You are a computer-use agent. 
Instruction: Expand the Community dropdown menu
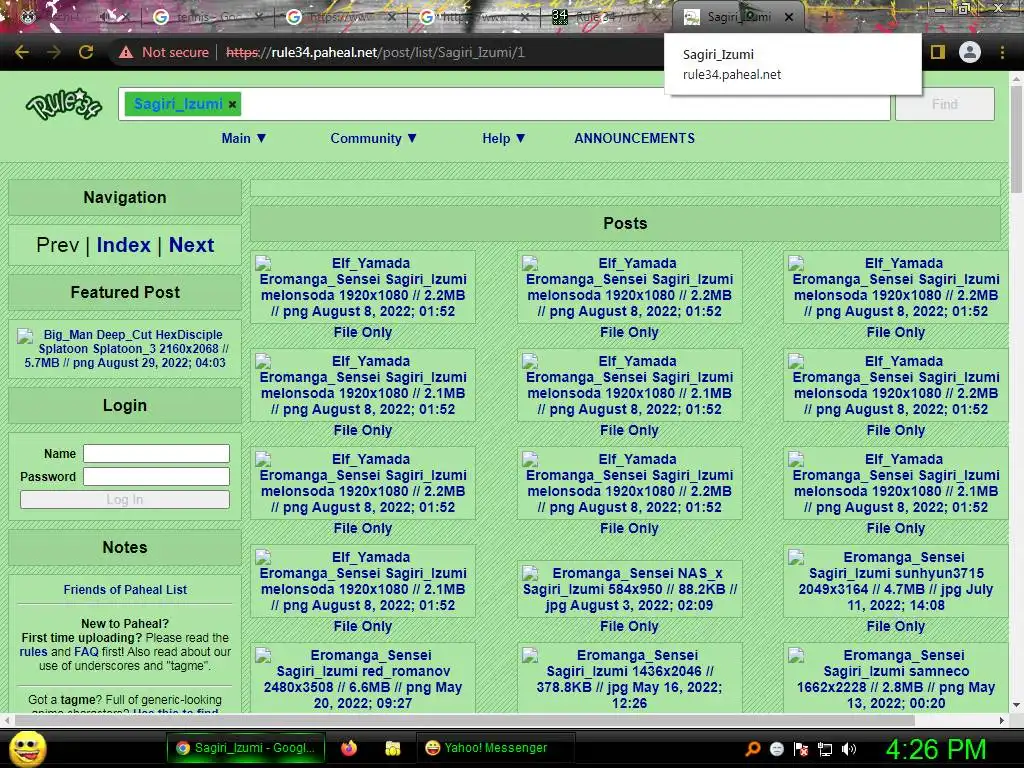click(374, 138)
